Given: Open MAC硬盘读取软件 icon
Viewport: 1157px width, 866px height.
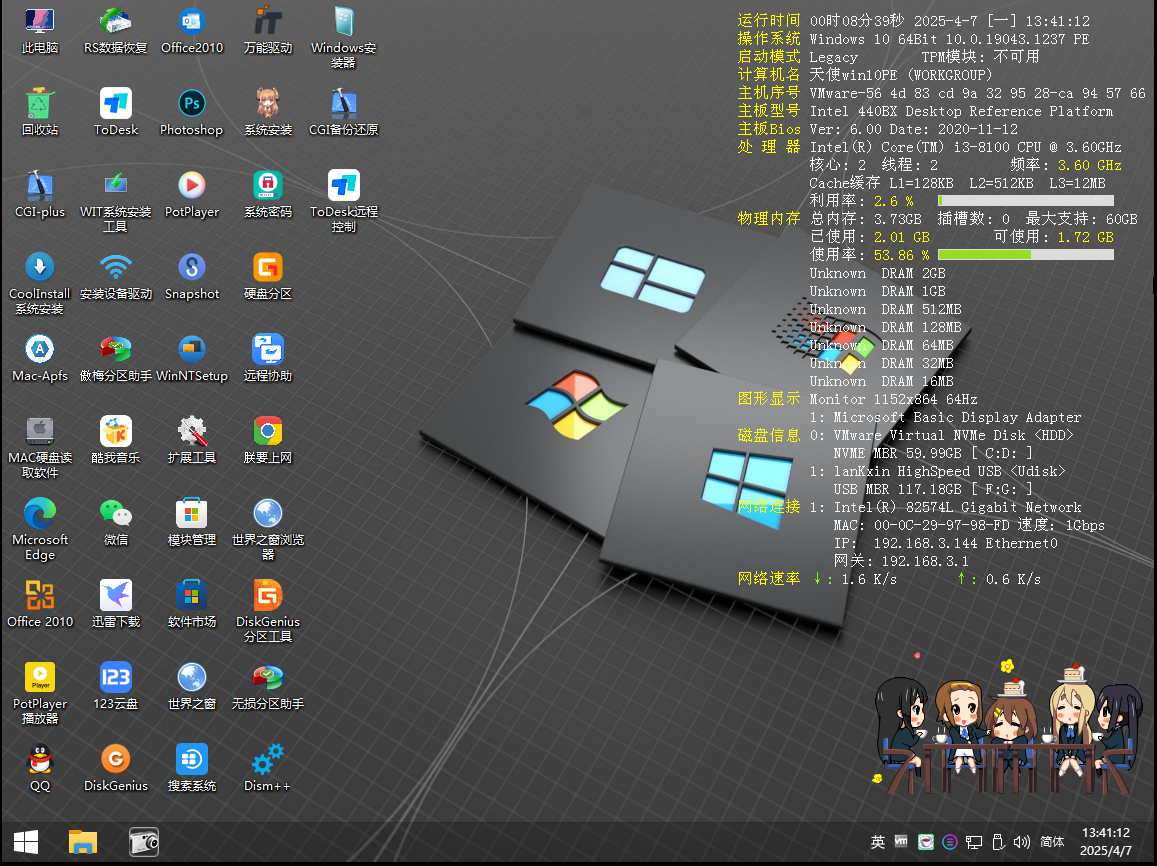Looking at the screenshot, I should click(40, 448).
